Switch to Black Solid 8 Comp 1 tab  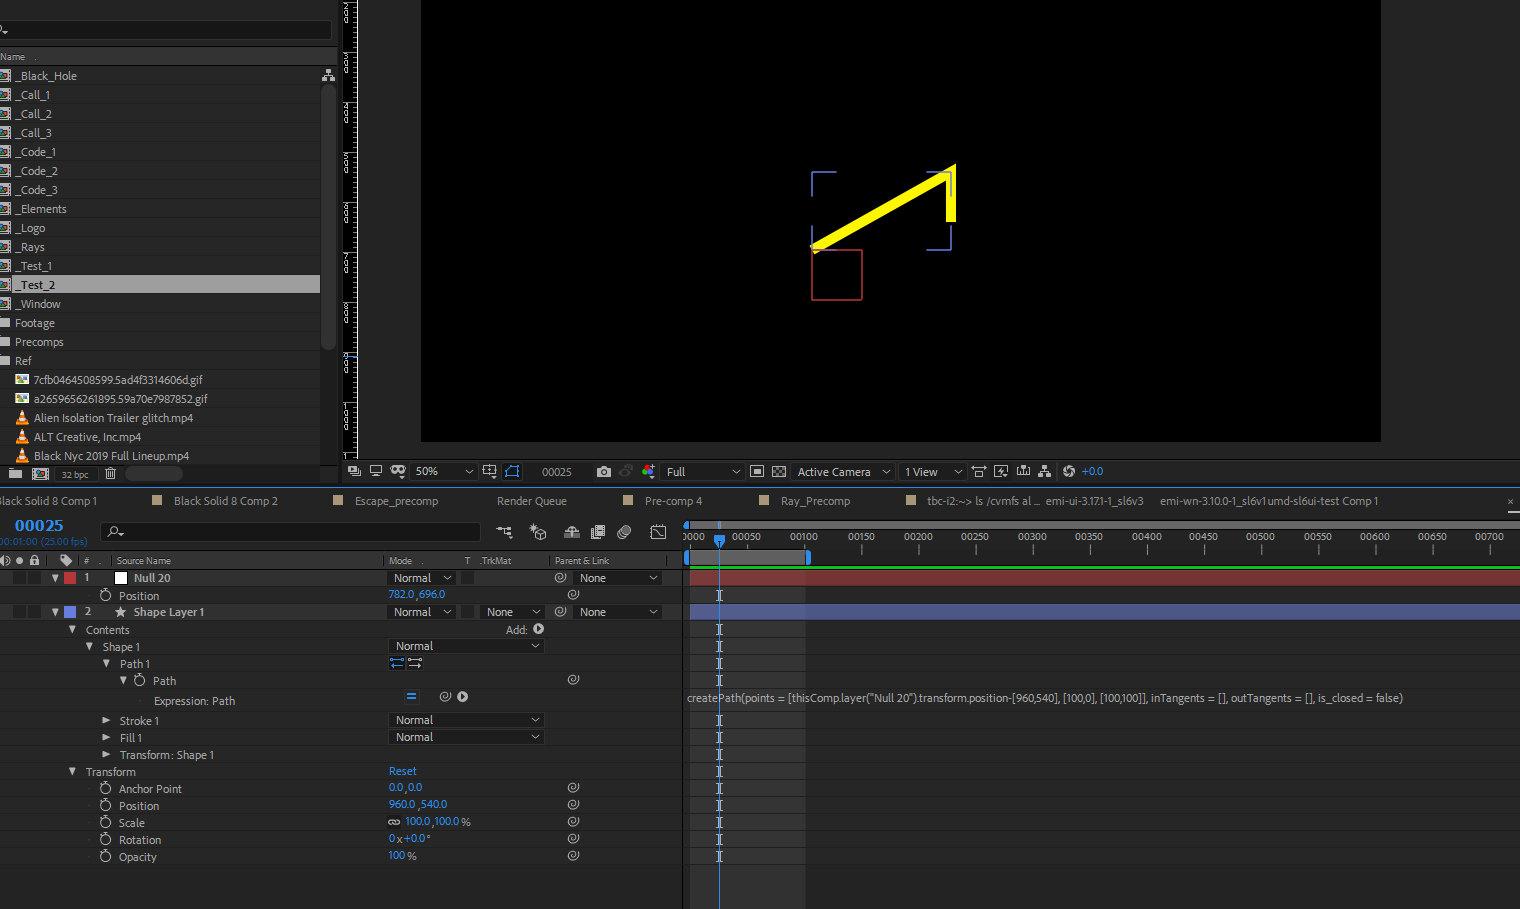(x=48, y=501)
